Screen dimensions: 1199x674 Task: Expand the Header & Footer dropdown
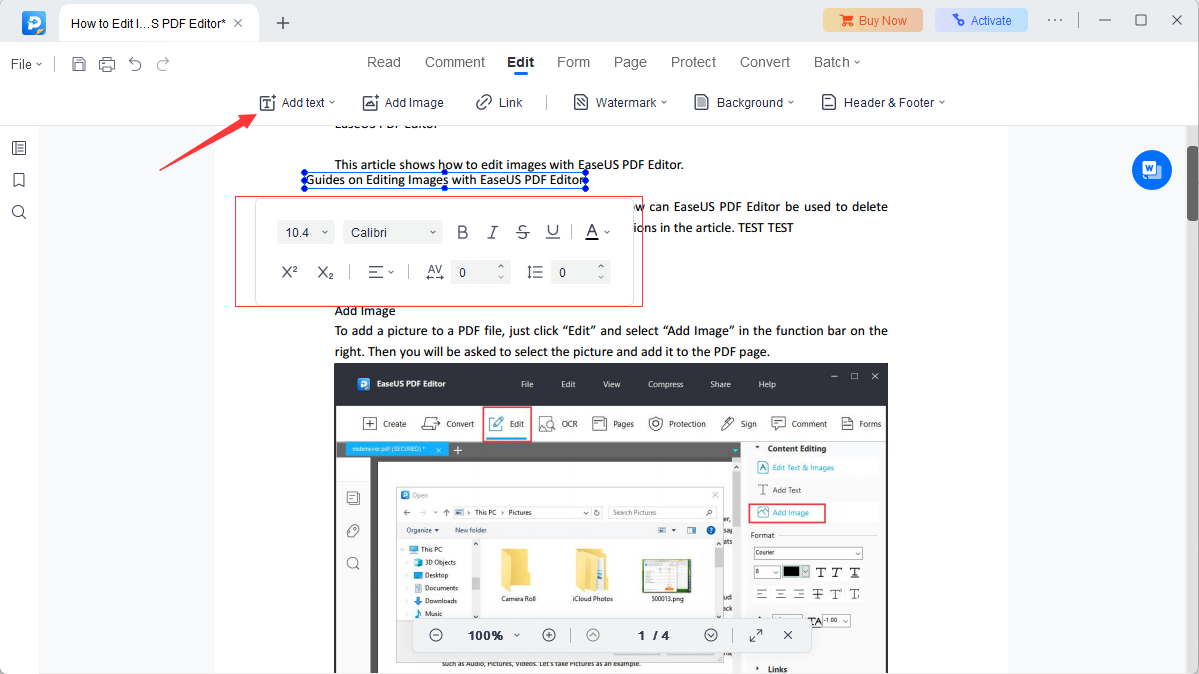(x=883, y=103)
